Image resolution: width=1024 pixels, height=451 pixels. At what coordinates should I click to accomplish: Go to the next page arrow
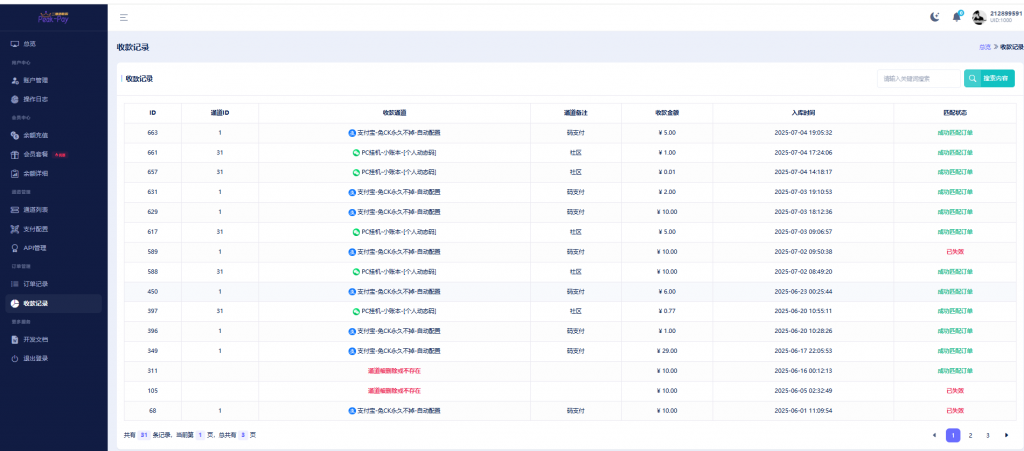pyautogui.click(x=1006, y=435)
